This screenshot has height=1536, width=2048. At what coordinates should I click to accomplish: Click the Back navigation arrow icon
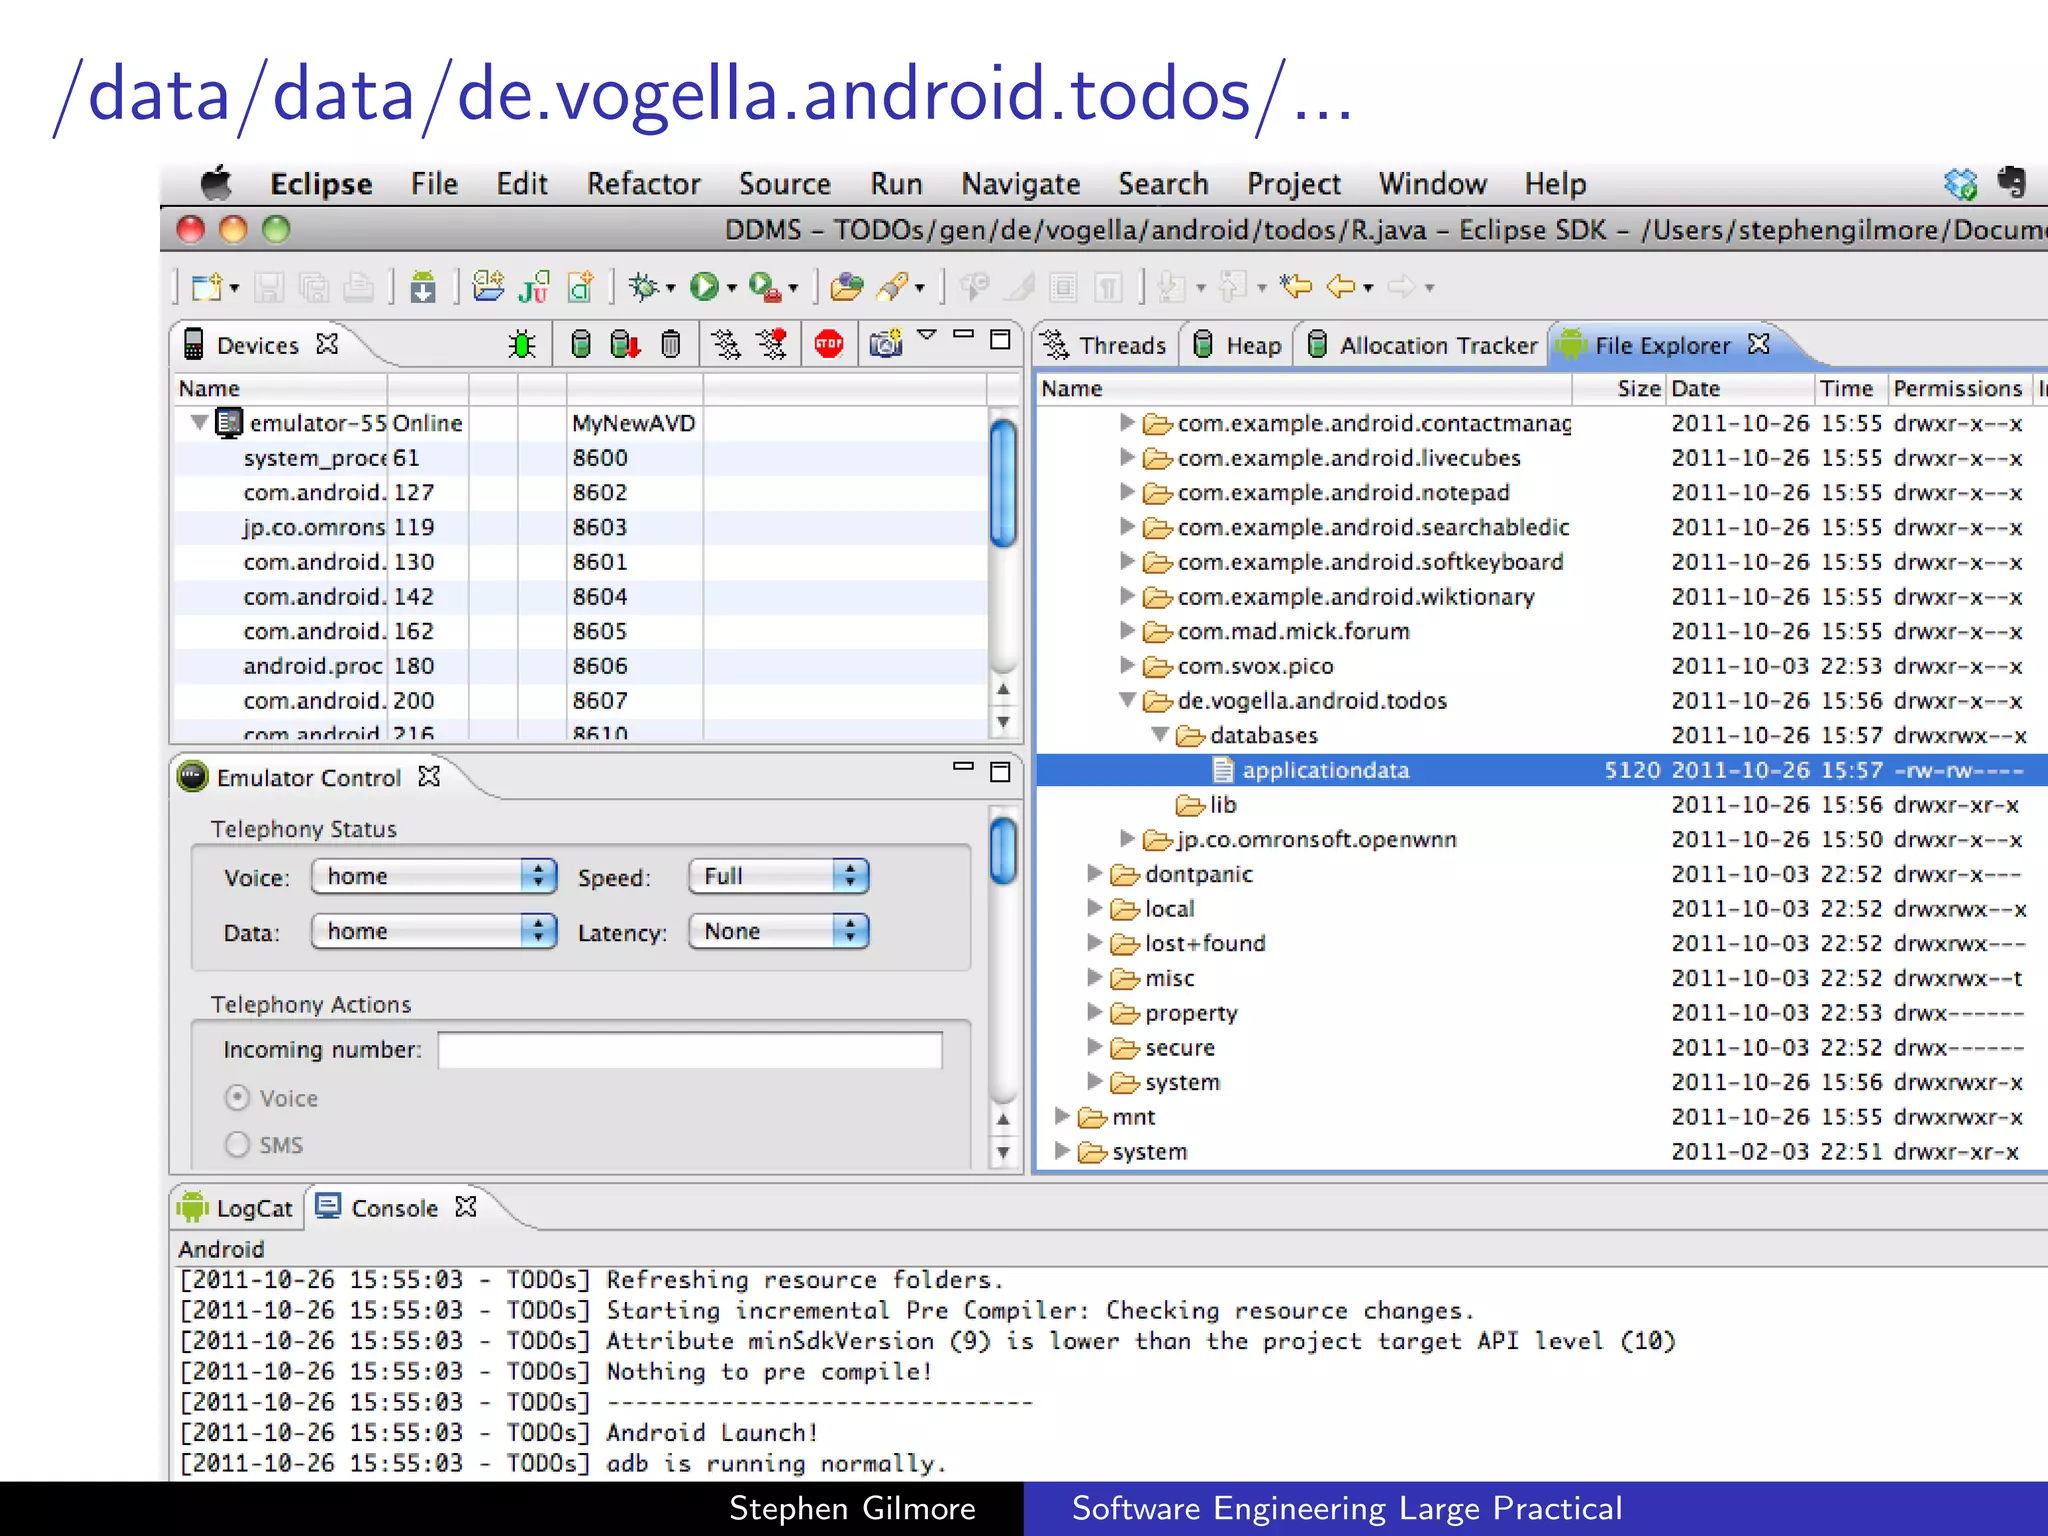coord(1341,287)
